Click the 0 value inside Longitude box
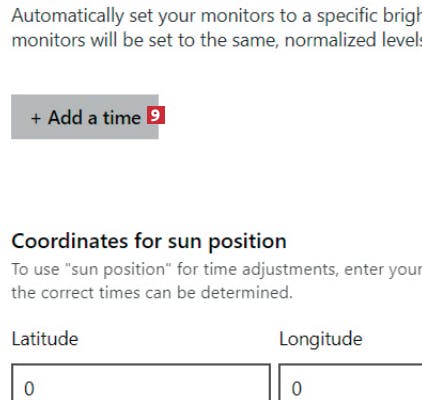422x400 pixels. tap(297, 388)
